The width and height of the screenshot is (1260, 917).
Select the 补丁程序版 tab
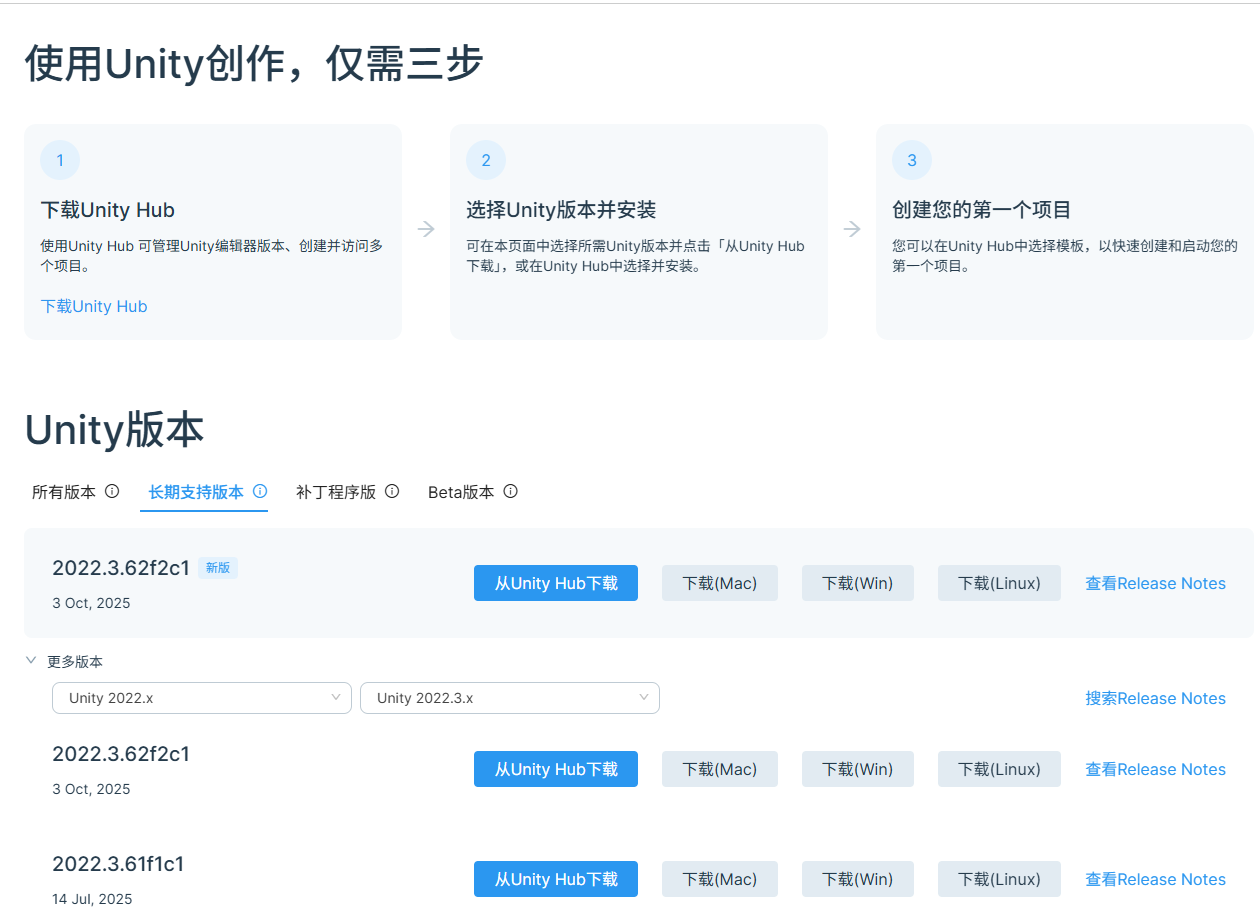(x=338, y=491)
